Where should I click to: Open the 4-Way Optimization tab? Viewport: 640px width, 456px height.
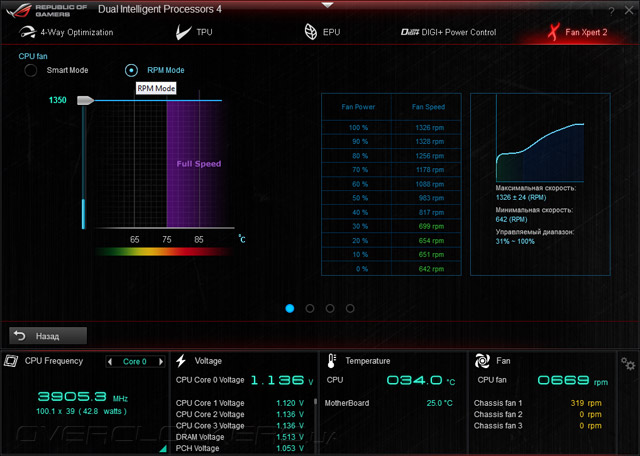(66, 32)
